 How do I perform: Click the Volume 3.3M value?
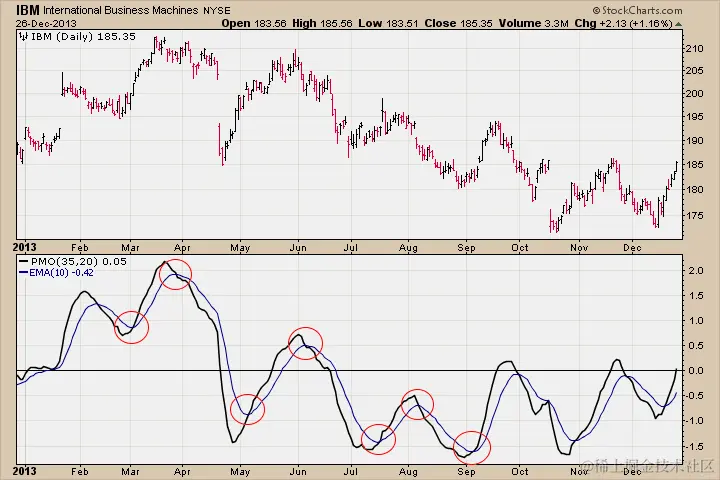534,23
